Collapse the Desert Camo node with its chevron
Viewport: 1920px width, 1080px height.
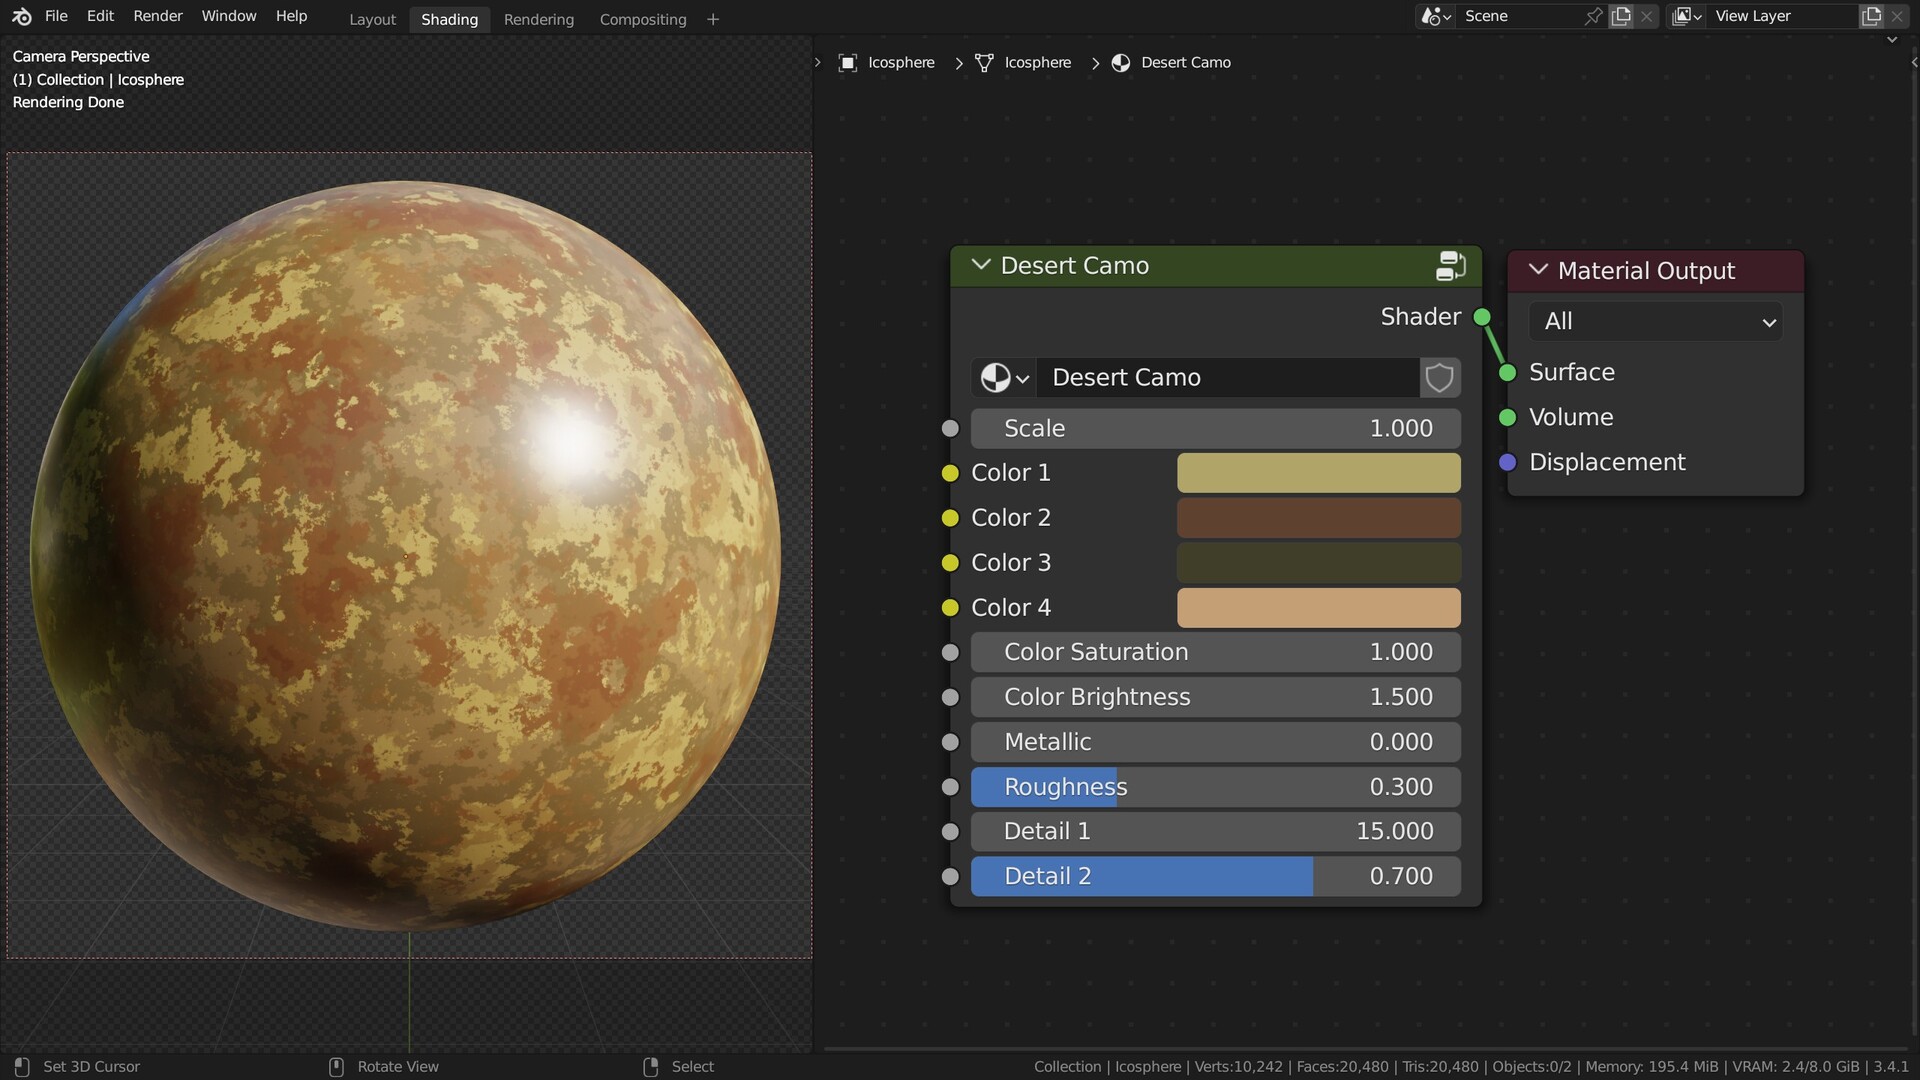(980, 265)
